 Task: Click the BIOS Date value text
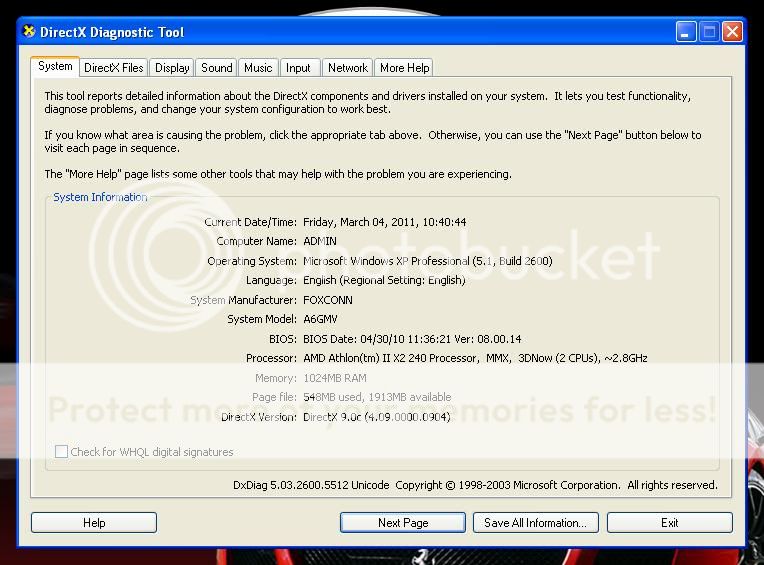coord(412,339)
